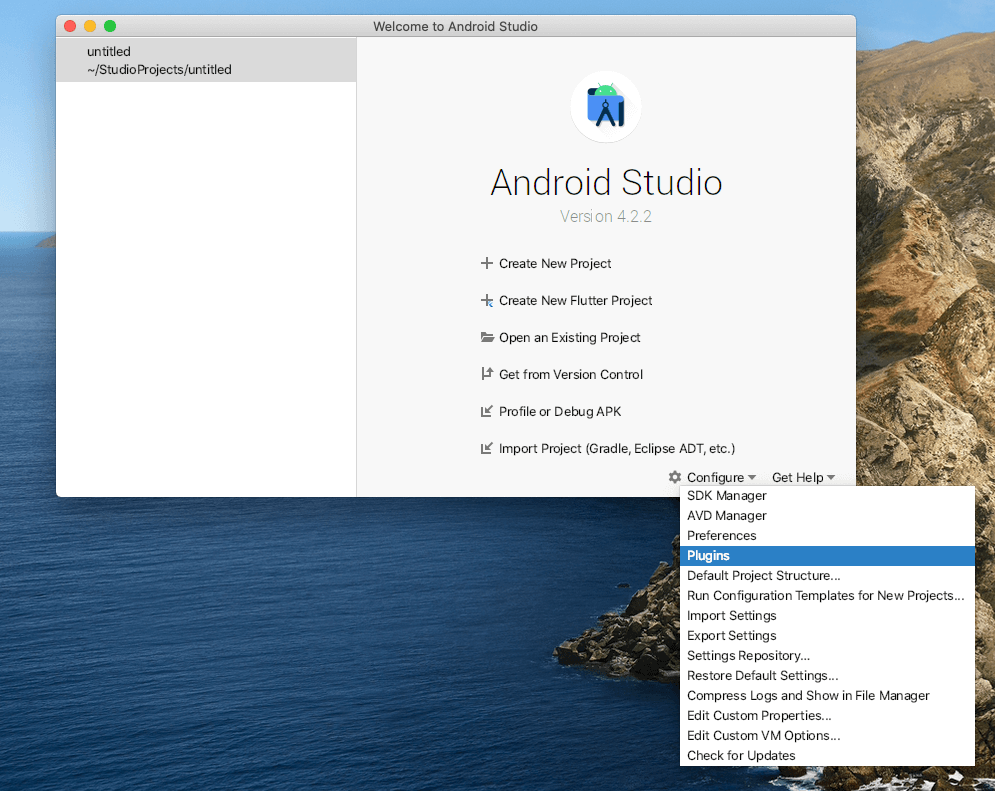This screenshot has width=995, height=791.
Task: Click the version control branch icon
Action: pyautogui.click(x=487, y=375)
